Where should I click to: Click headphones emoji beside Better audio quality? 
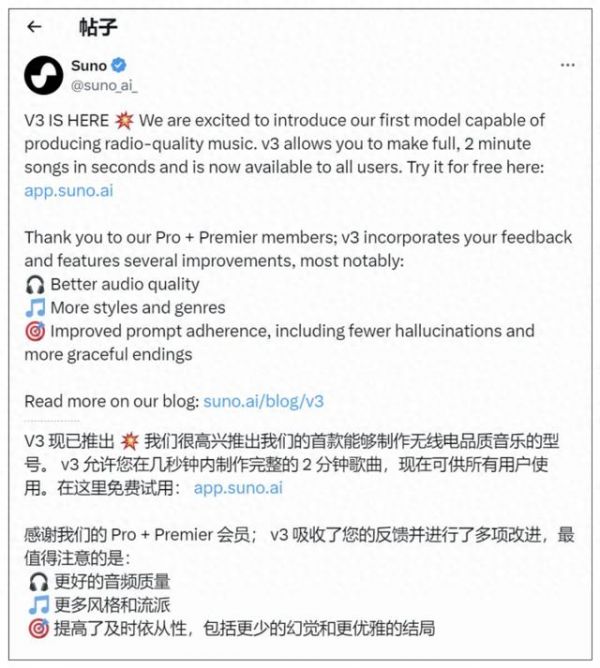pyautogui.click(x=35, y=285)
